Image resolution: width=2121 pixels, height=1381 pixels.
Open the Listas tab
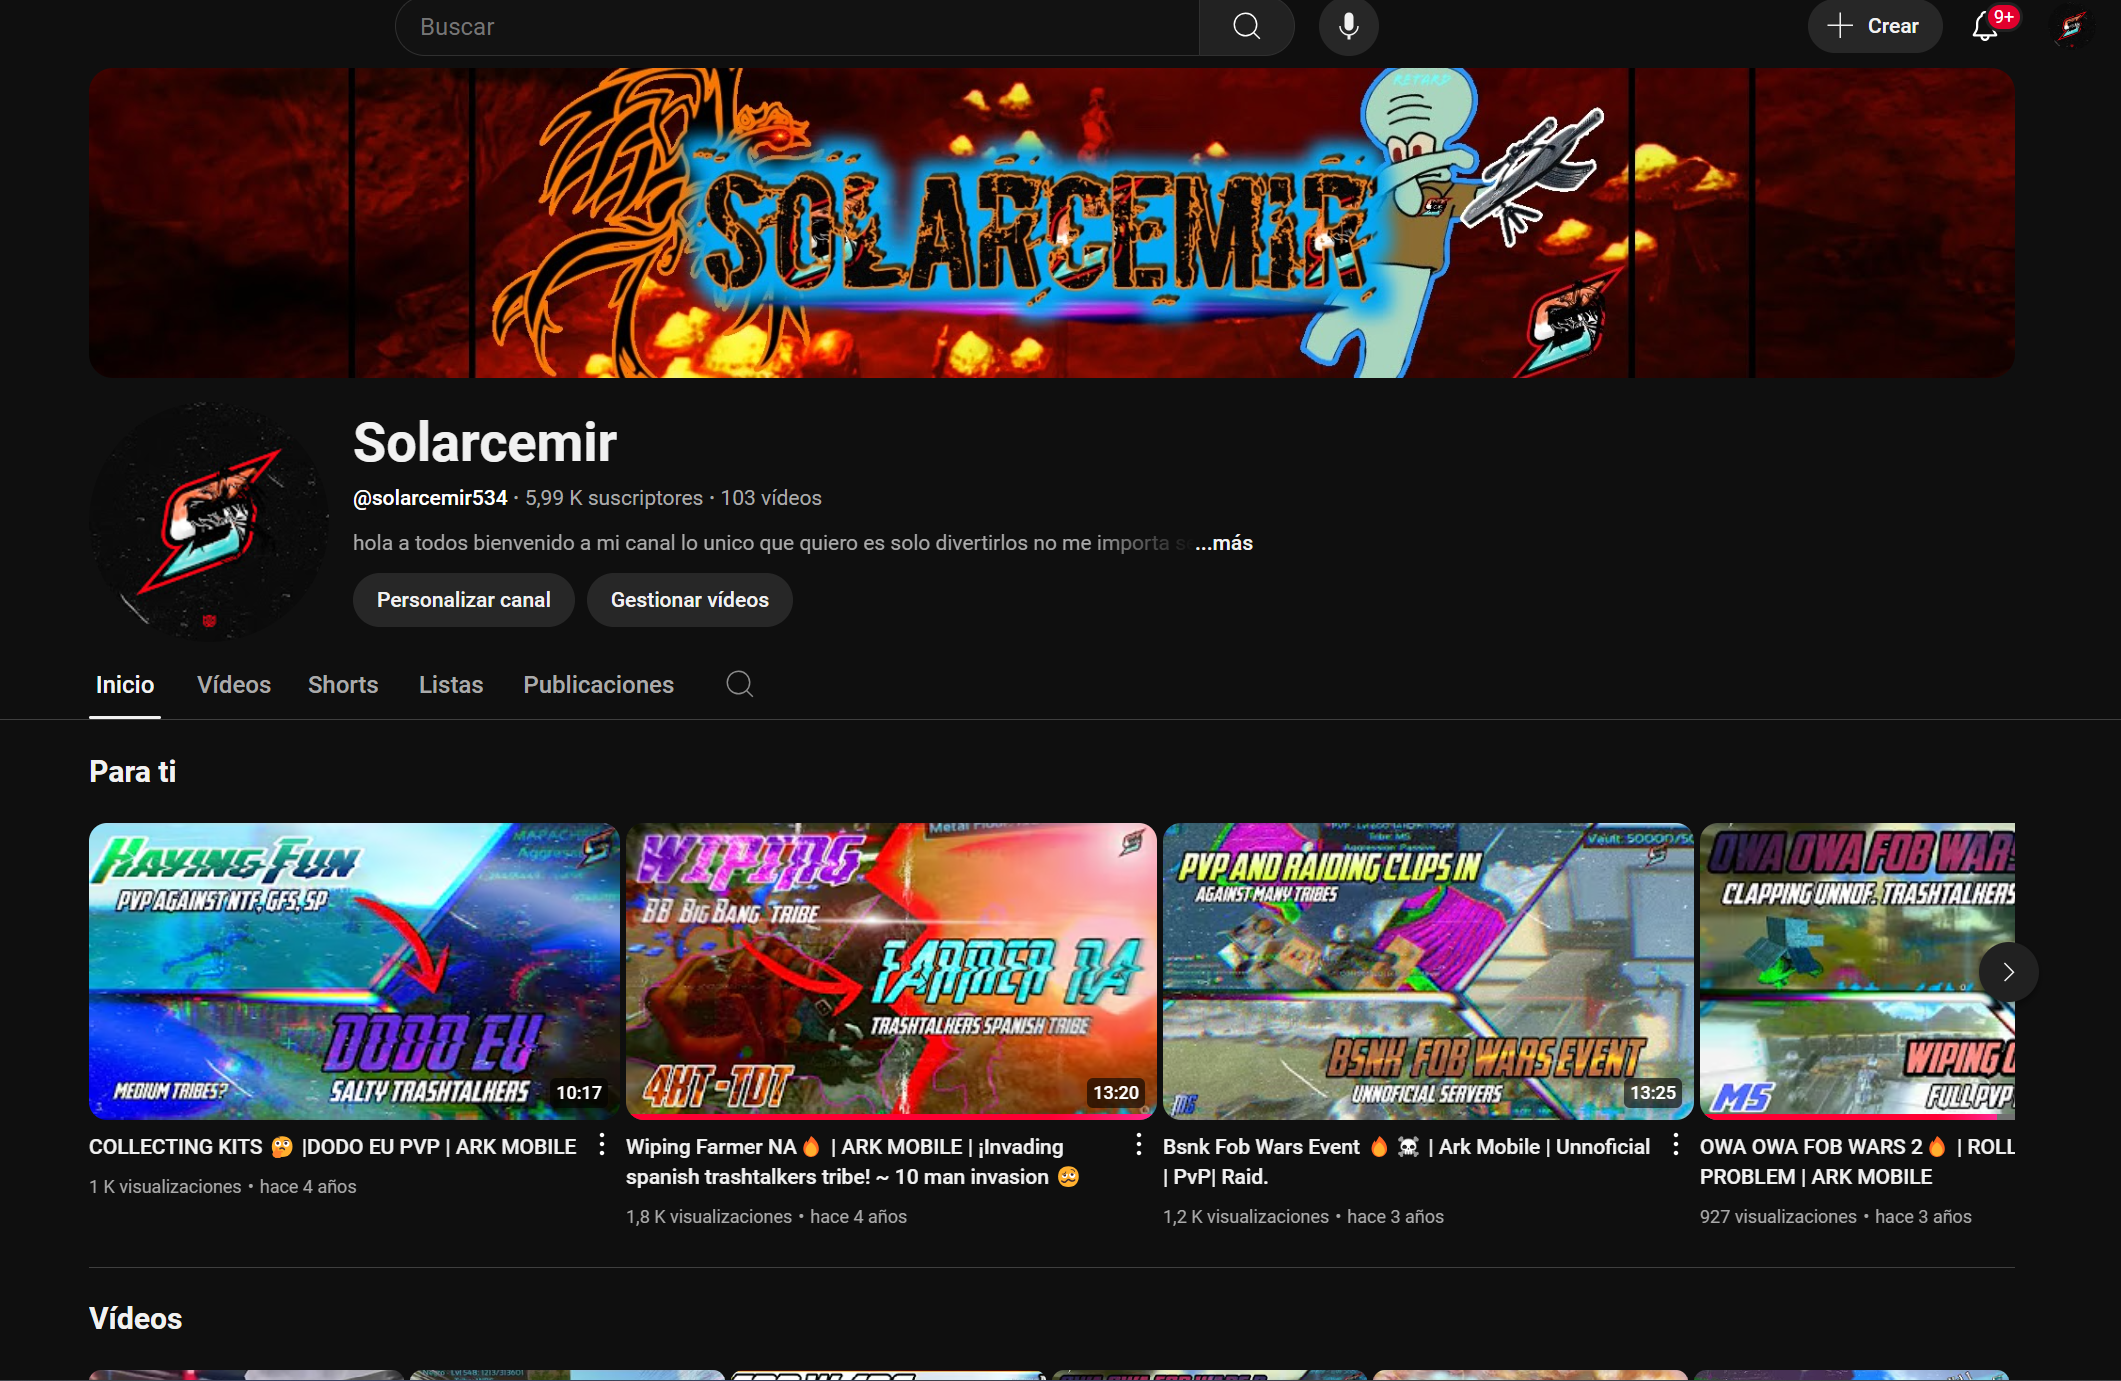[x=451, y=685]
